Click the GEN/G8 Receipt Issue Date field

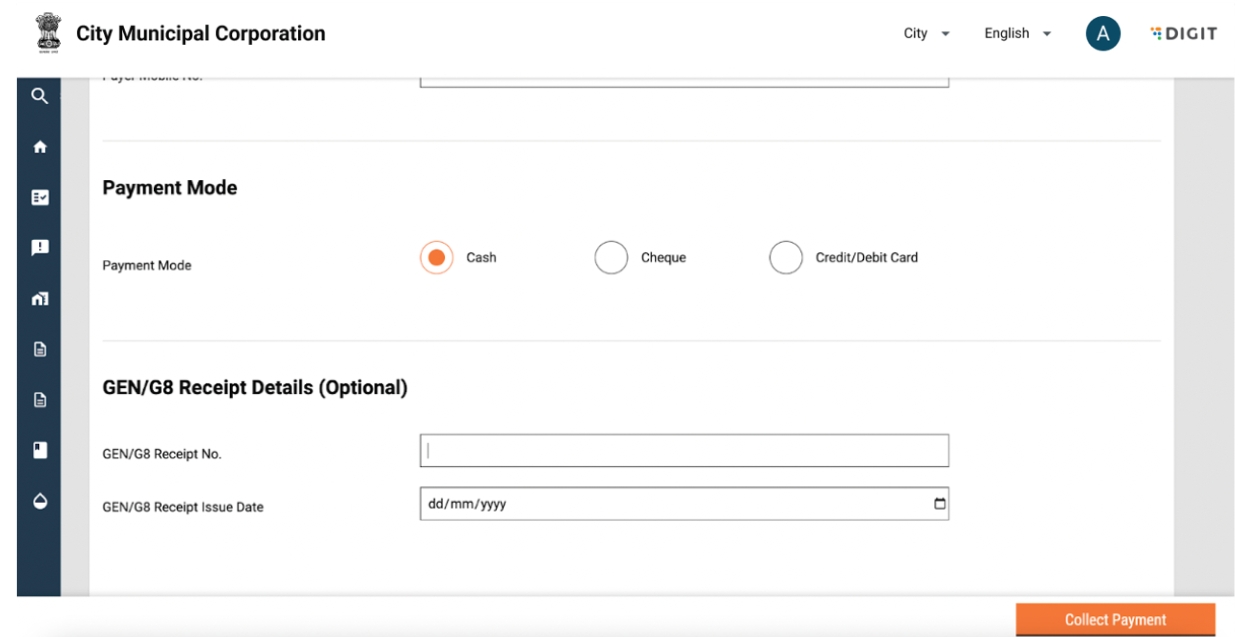pyautogui.click(x=670, y=504)
